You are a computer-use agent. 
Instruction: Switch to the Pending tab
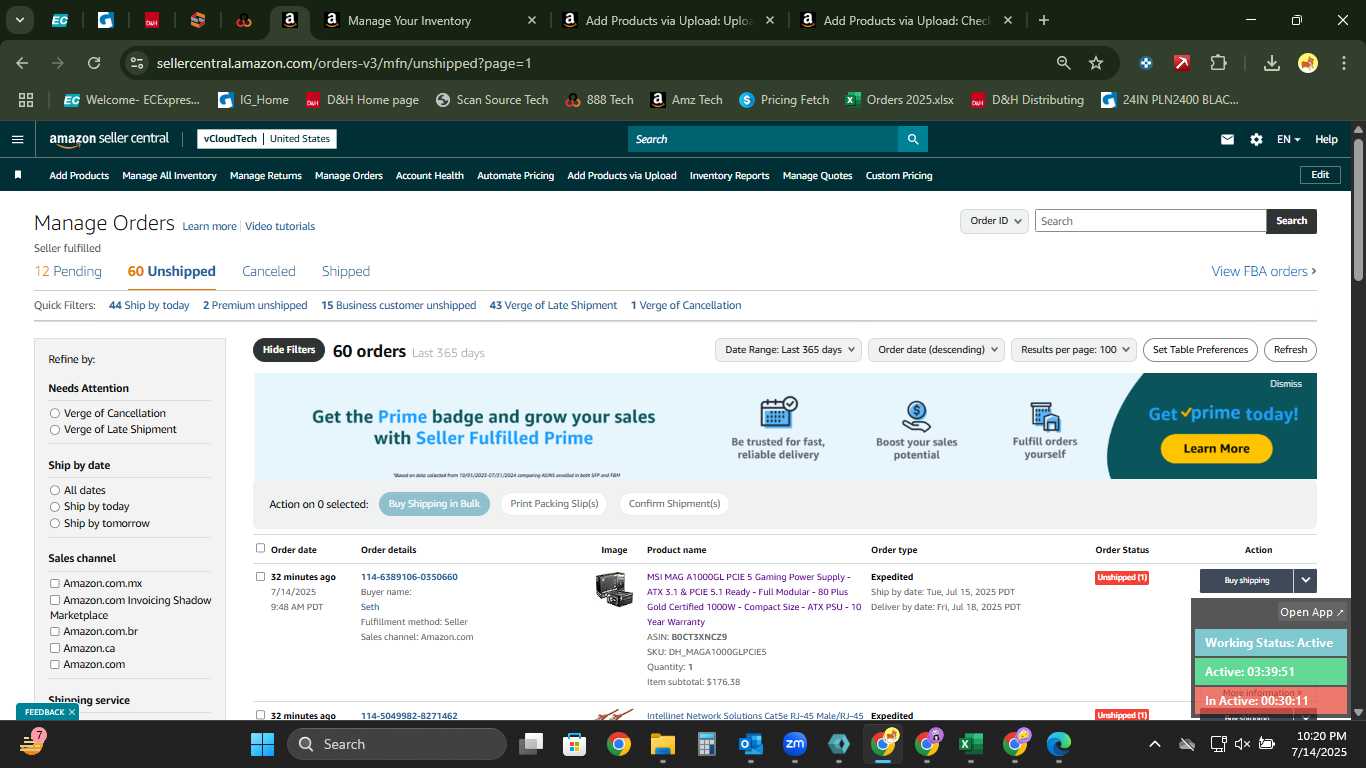tap(68, 271)
